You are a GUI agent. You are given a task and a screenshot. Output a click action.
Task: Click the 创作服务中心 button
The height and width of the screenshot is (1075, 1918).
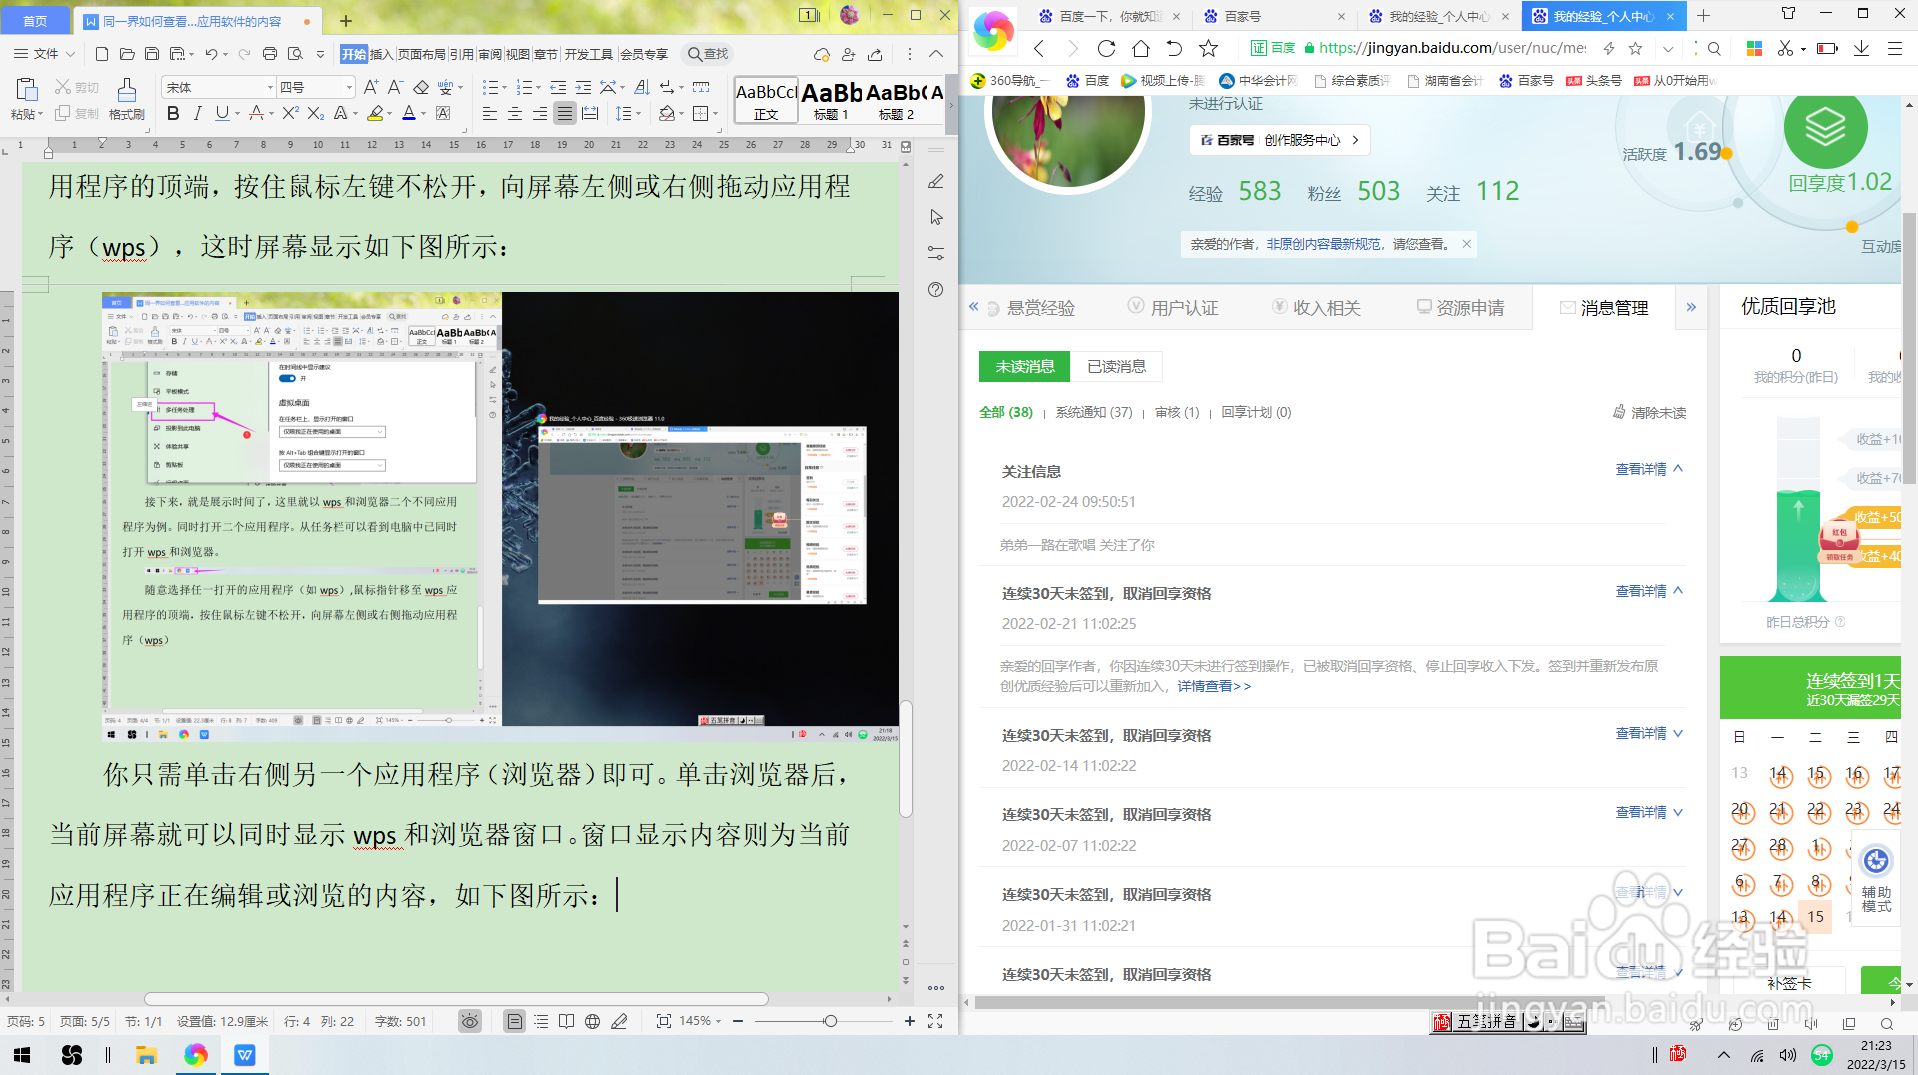click(1280, 140)
